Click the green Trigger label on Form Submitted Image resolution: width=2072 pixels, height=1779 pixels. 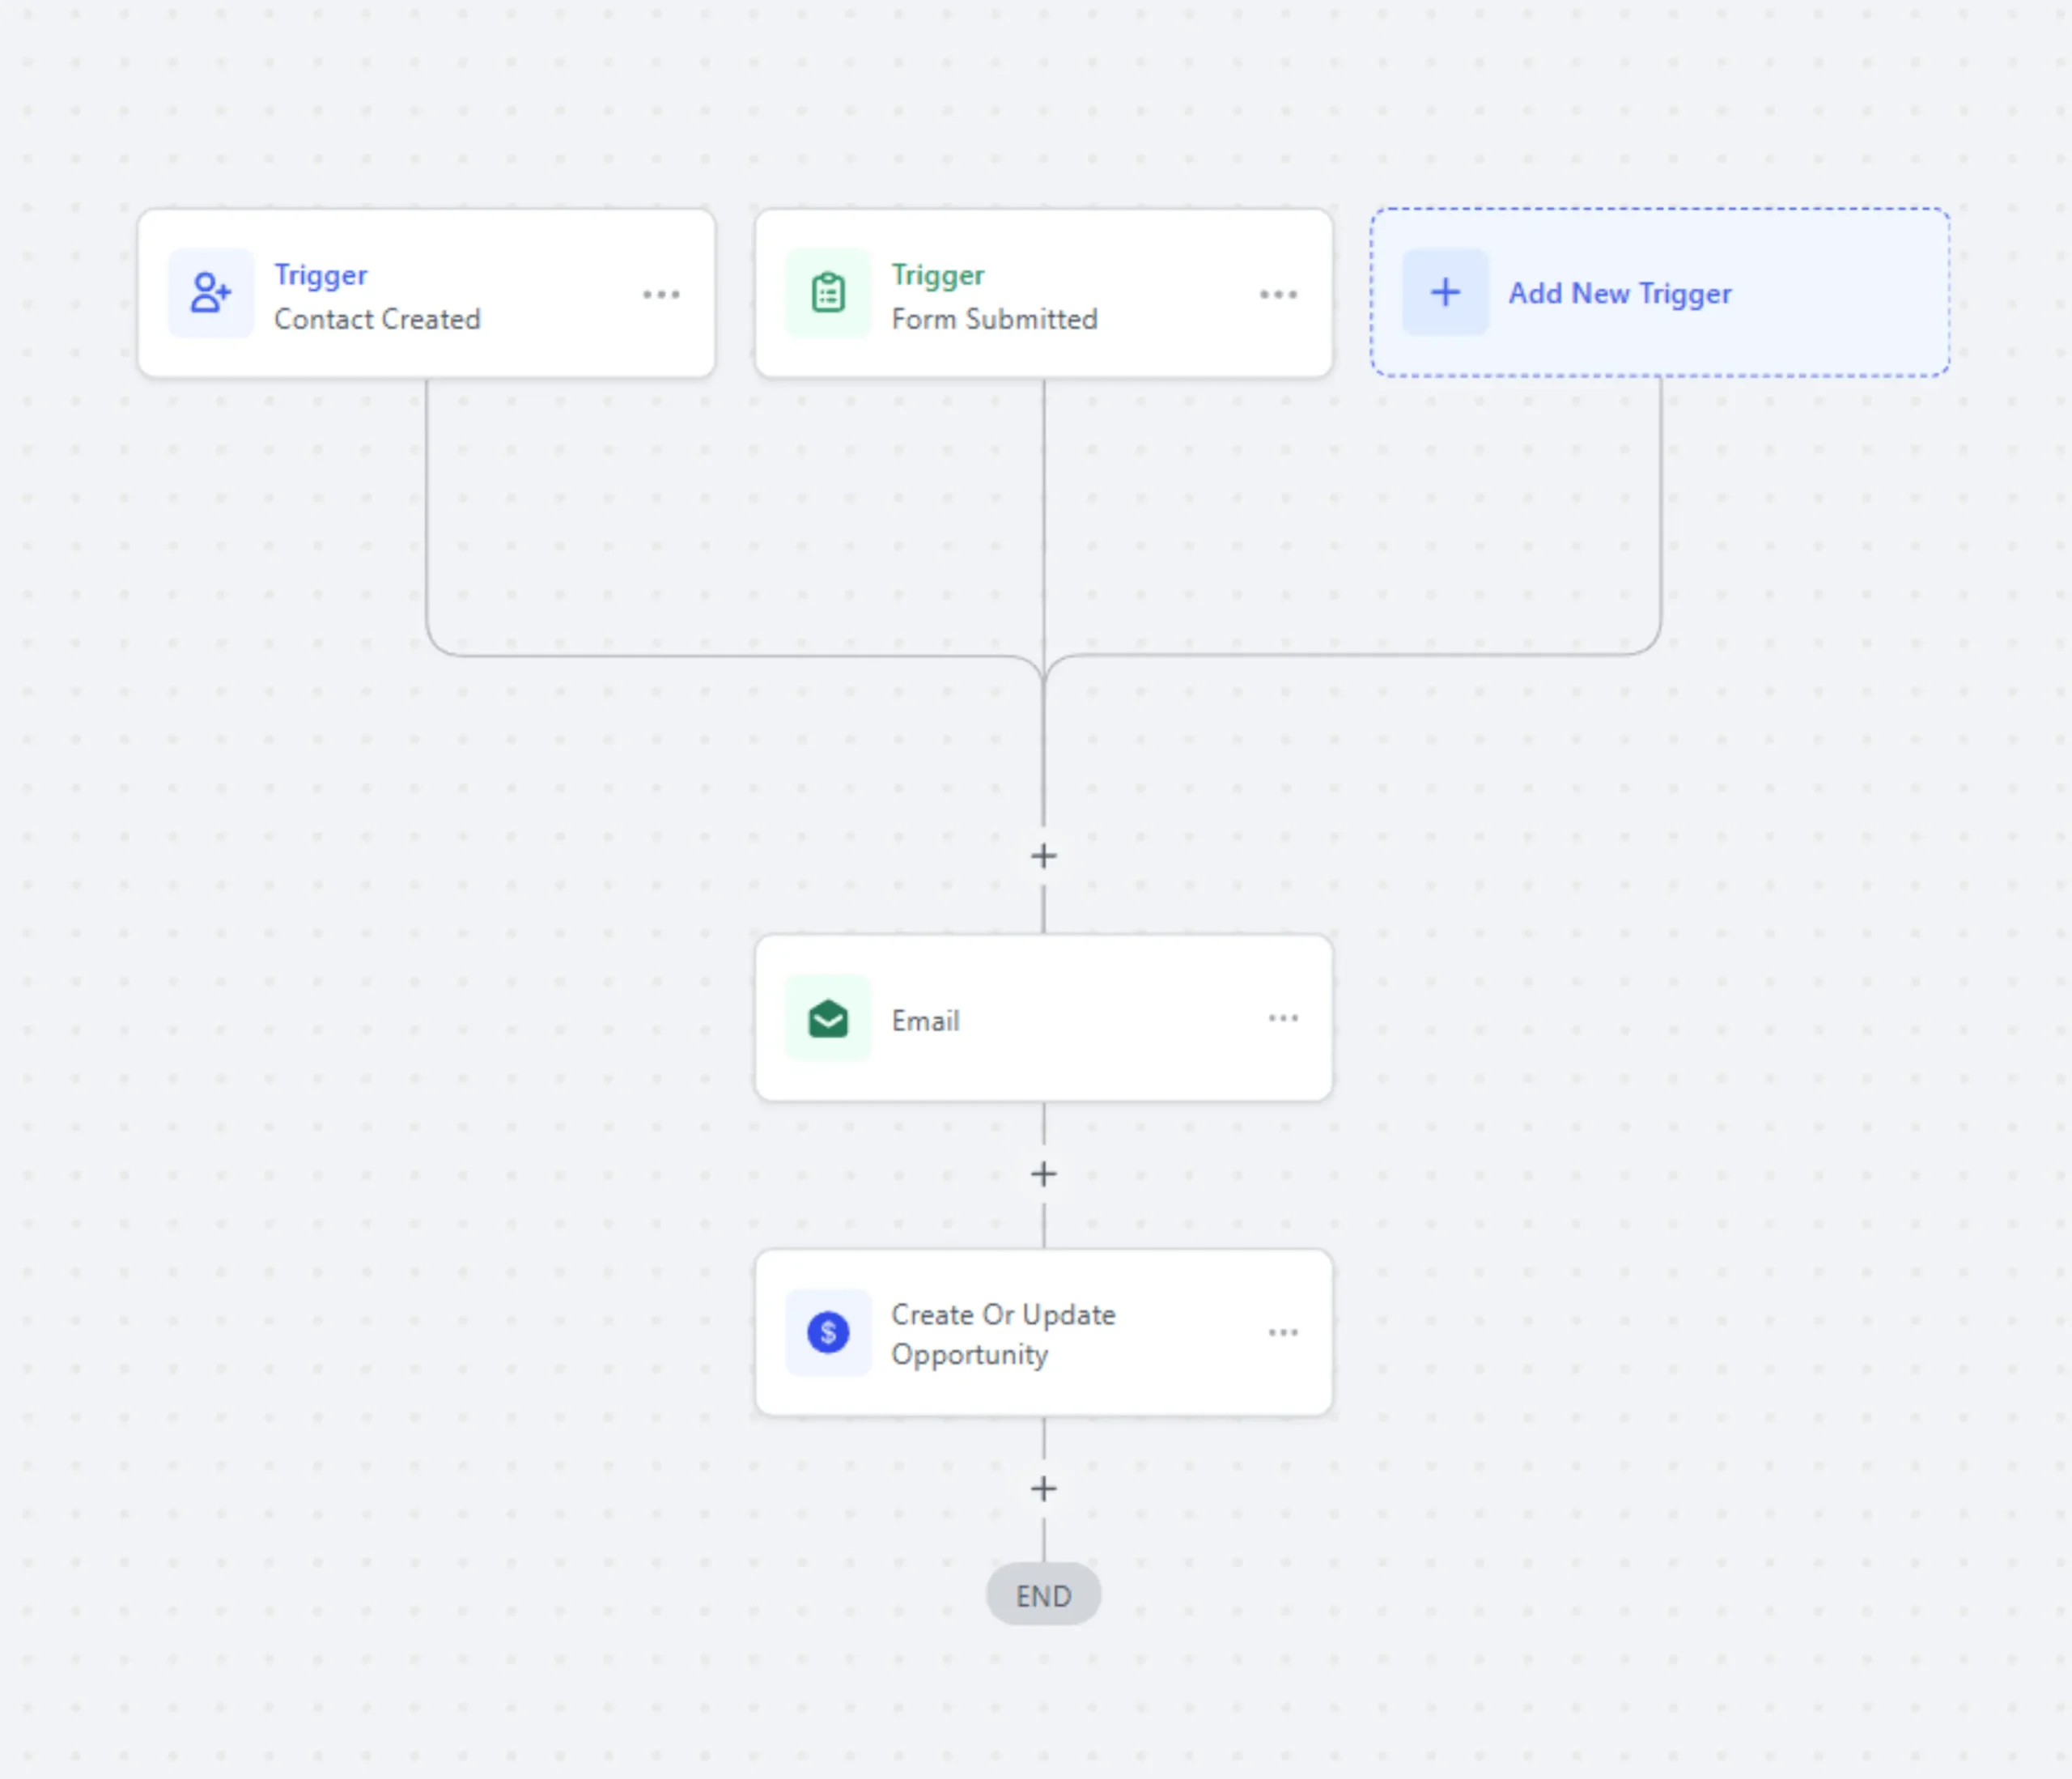point(938,275)
